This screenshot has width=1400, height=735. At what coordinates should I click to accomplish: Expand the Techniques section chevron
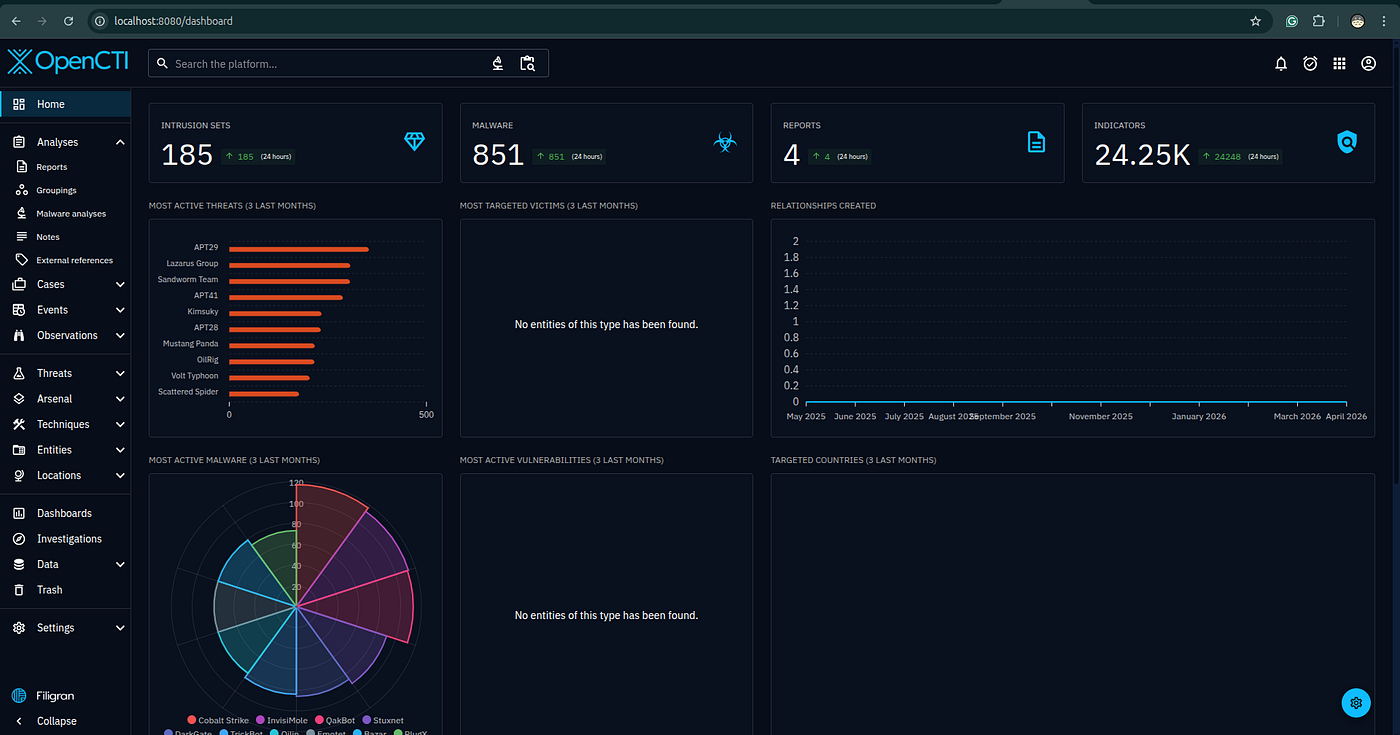point(120,424)
